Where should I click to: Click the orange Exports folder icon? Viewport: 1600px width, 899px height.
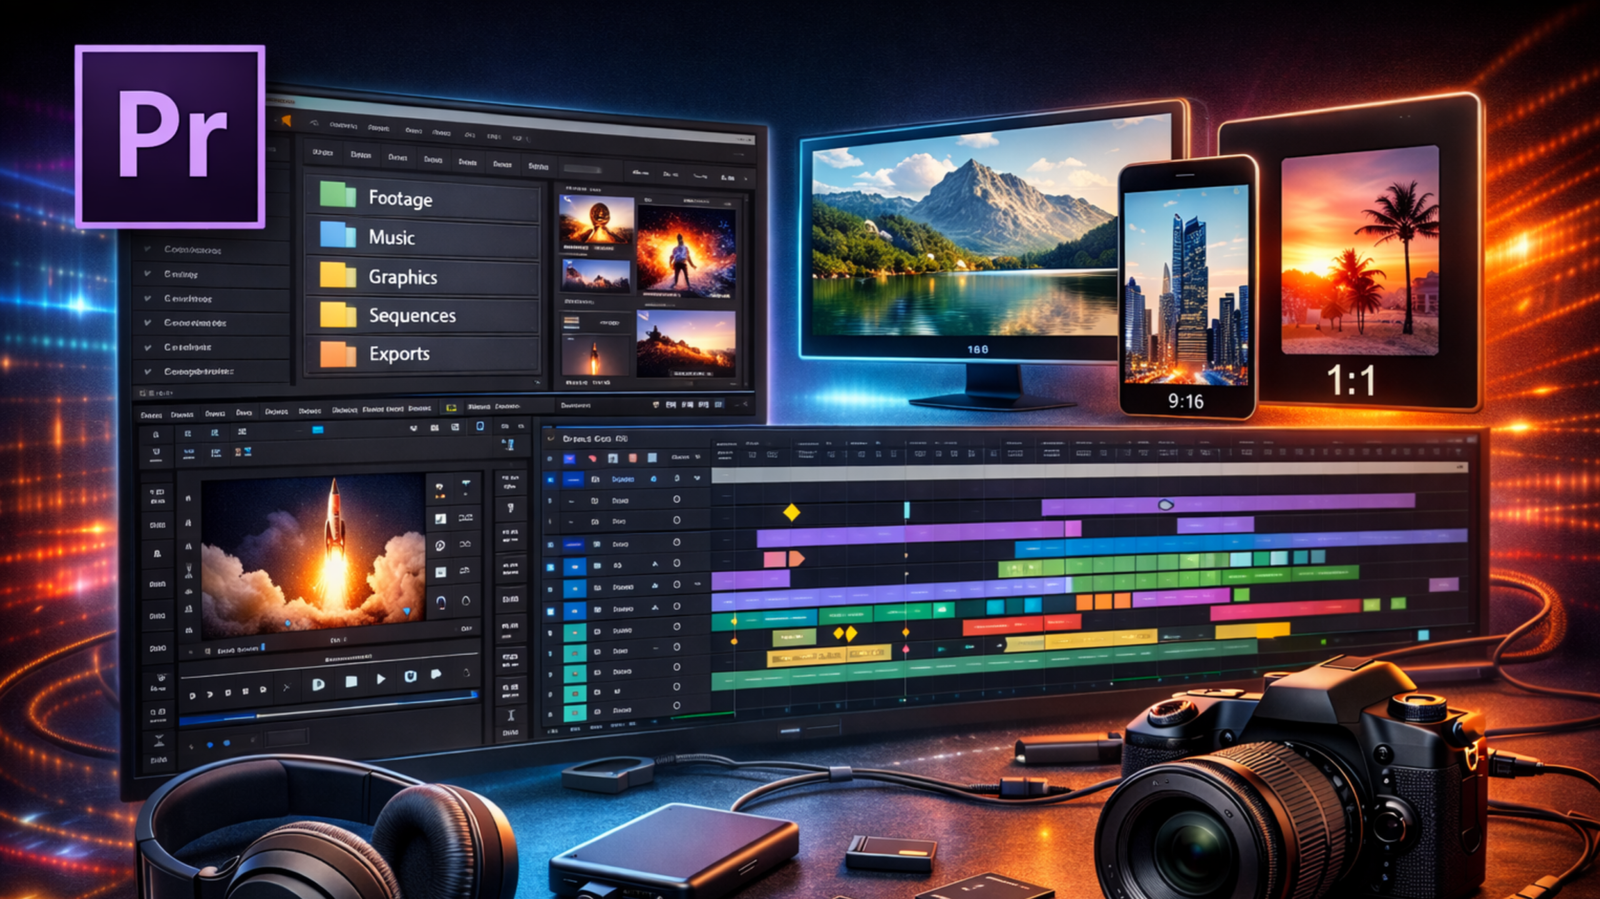[x=338, y=353]
